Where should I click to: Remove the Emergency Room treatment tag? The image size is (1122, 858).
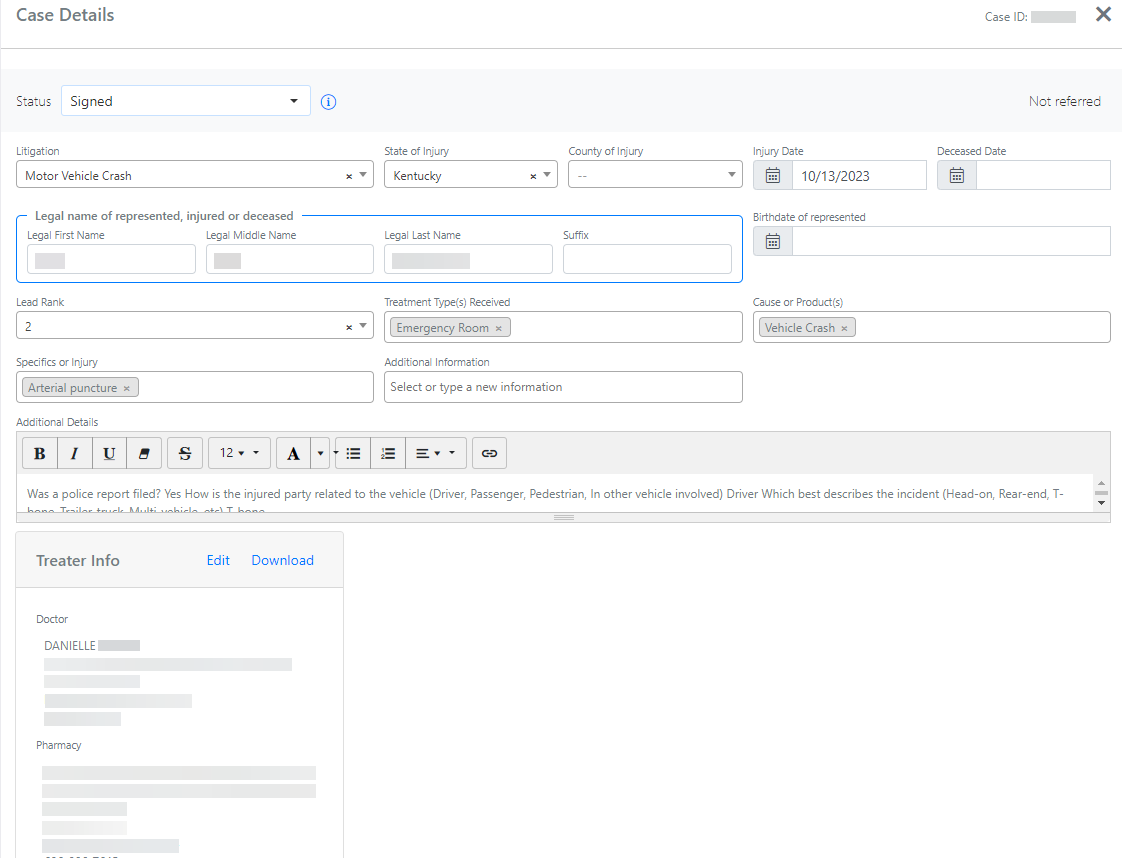[x=499, y=328]
